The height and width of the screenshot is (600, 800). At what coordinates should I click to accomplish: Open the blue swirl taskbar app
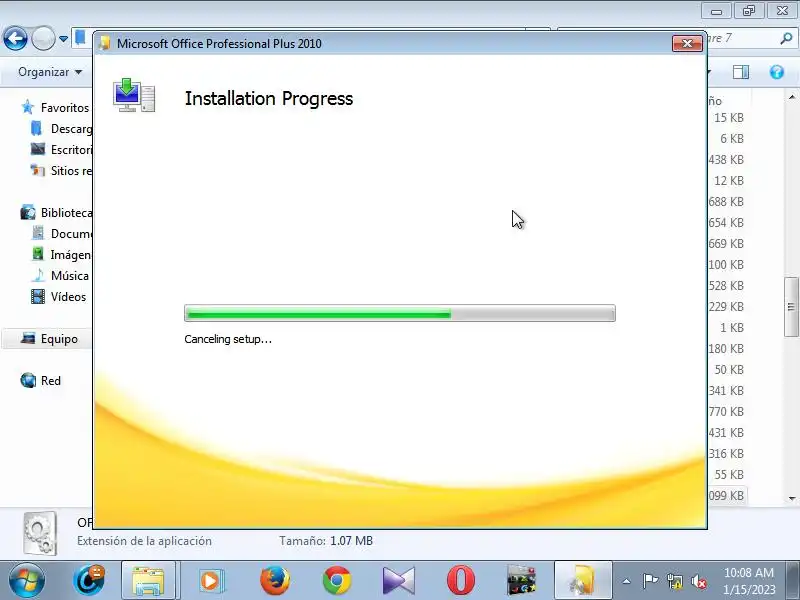88,580
